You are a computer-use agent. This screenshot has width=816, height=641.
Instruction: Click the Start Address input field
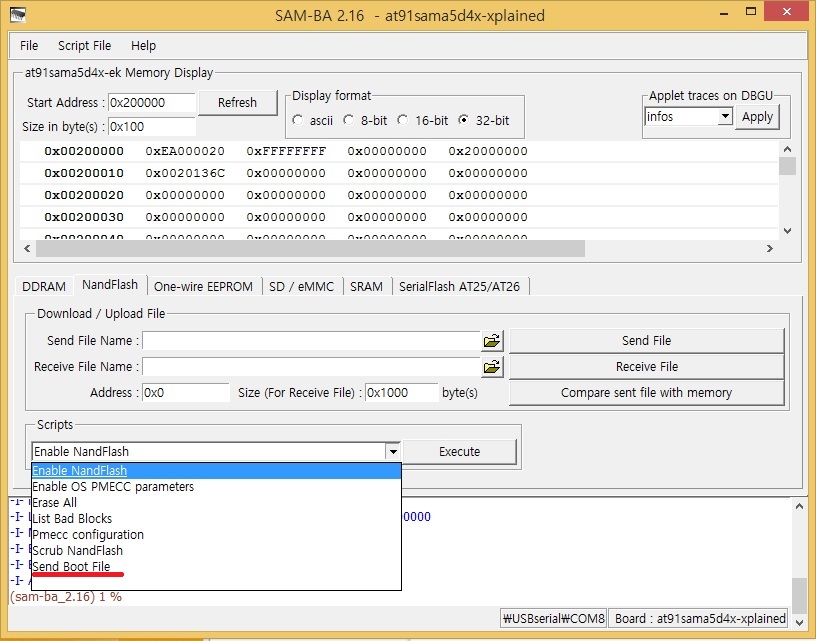(150, 103)
